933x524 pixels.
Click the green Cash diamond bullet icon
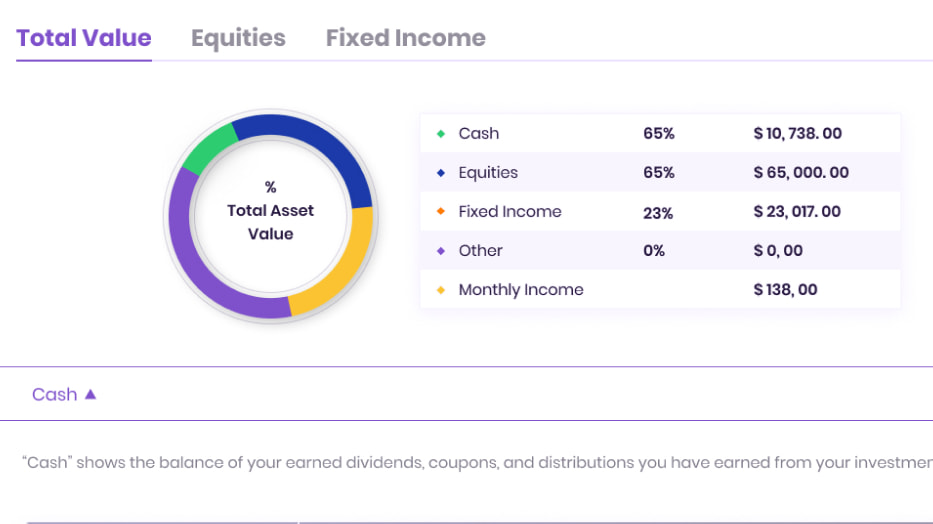(441, 134)
